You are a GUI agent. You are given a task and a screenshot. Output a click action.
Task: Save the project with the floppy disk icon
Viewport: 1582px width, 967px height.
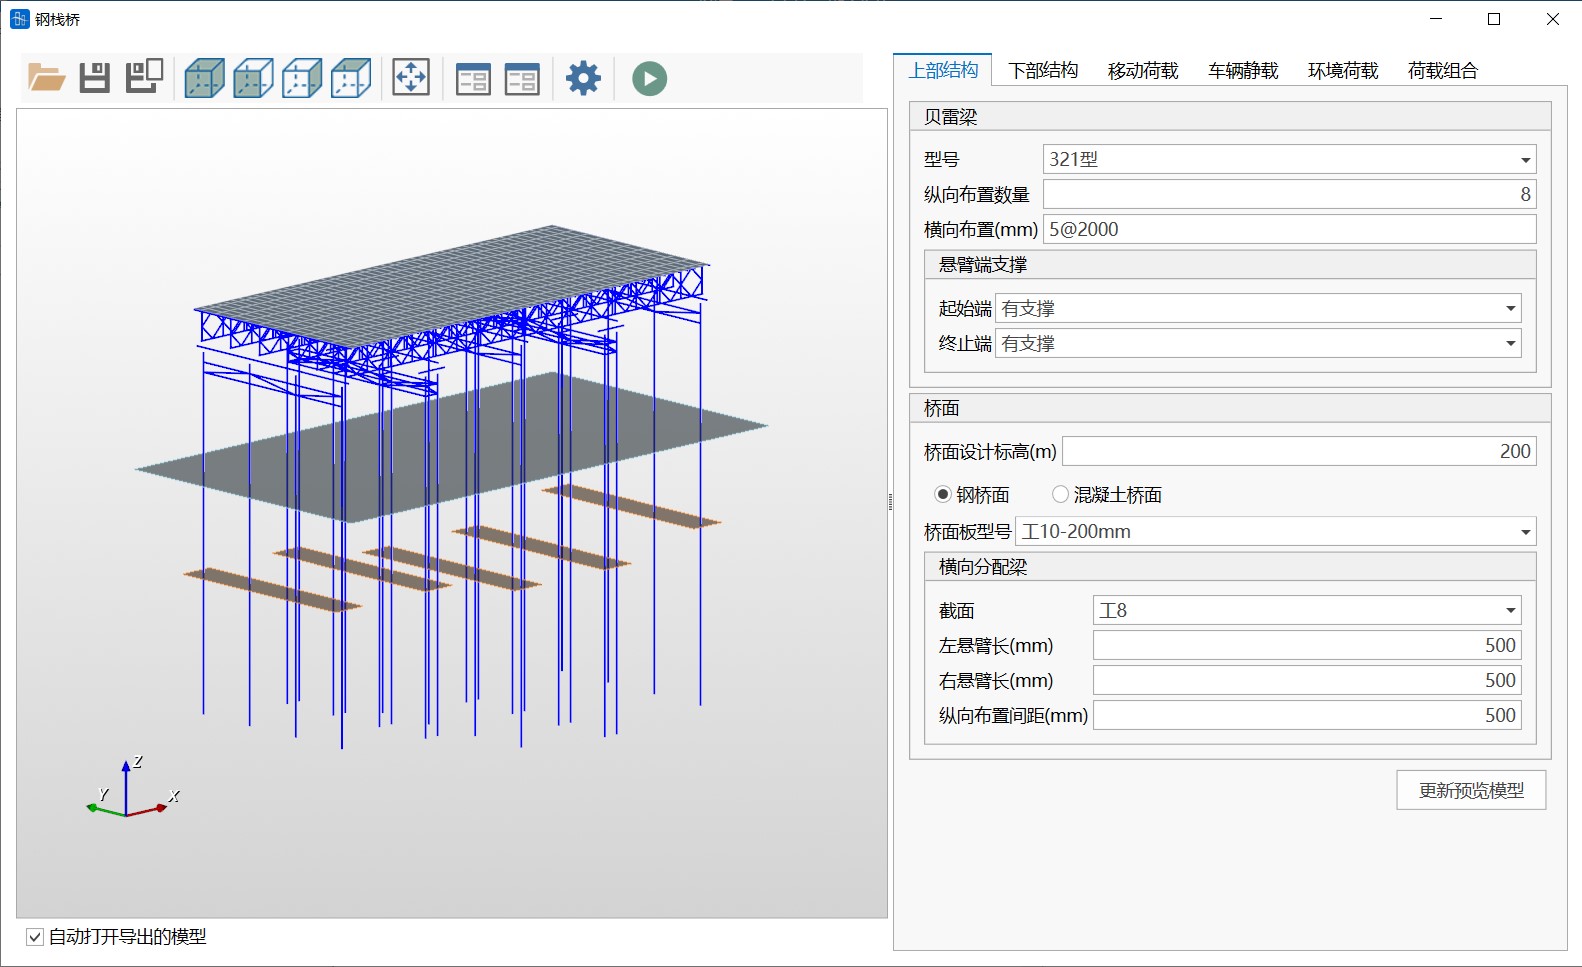click(95, 78)
